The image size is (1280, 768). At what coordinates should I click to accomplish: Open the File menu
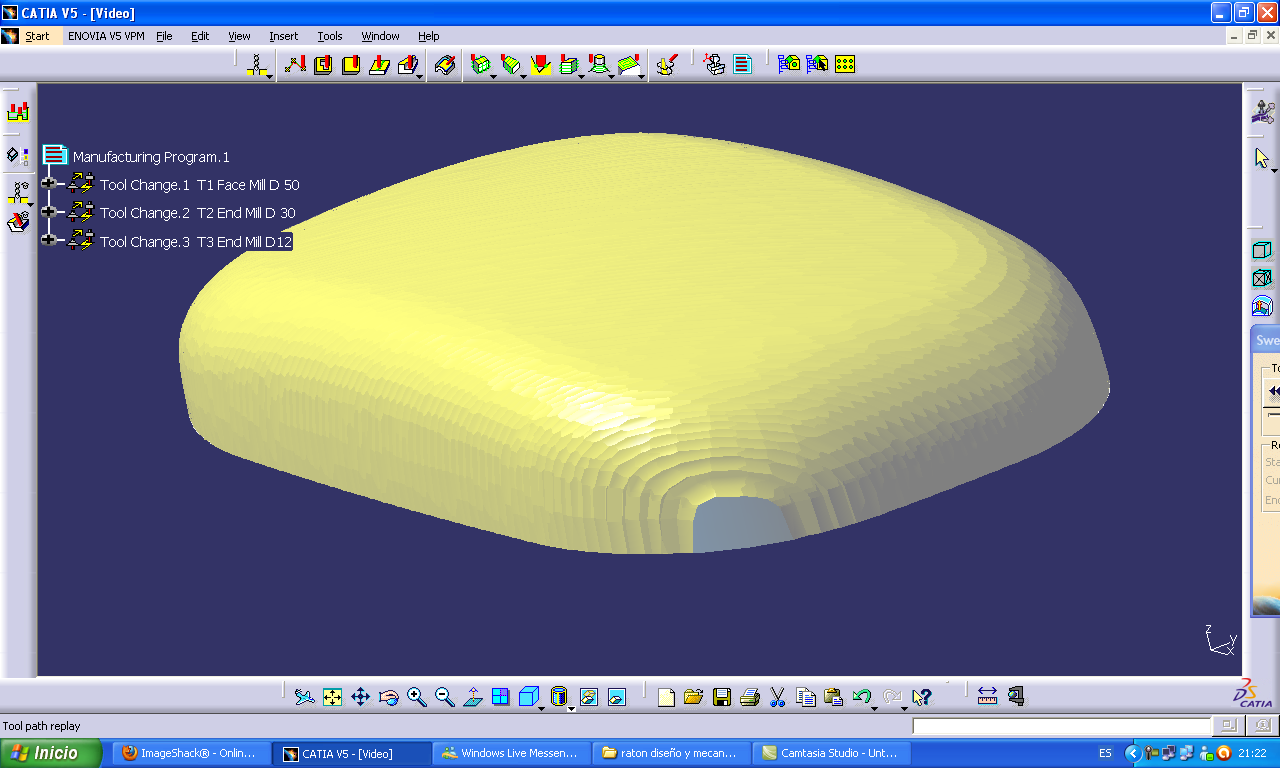click(164, 36)
